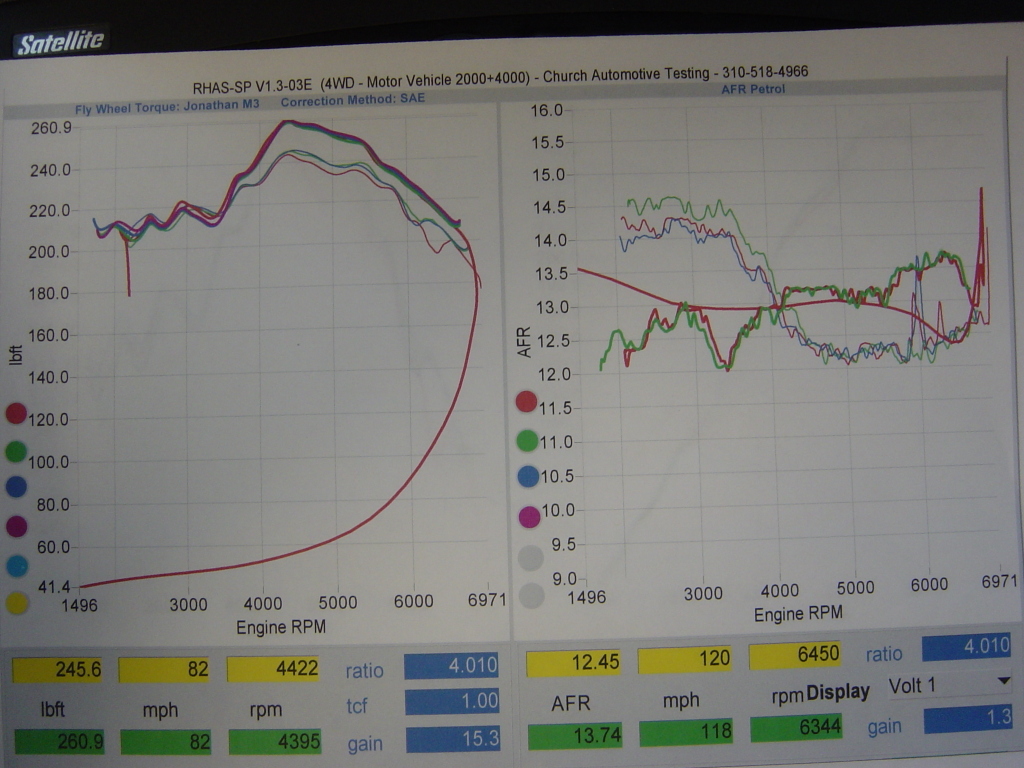Click the yellow rpm readout 6450
This screenshot has width=1024, height=768.
click(793, 654)
